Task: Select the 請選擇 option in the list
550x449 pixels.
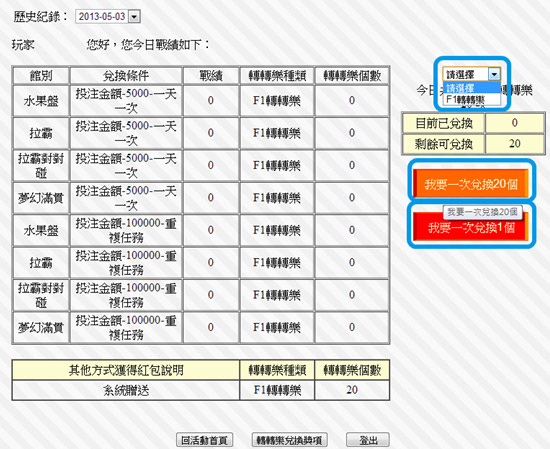Action: 472,88
